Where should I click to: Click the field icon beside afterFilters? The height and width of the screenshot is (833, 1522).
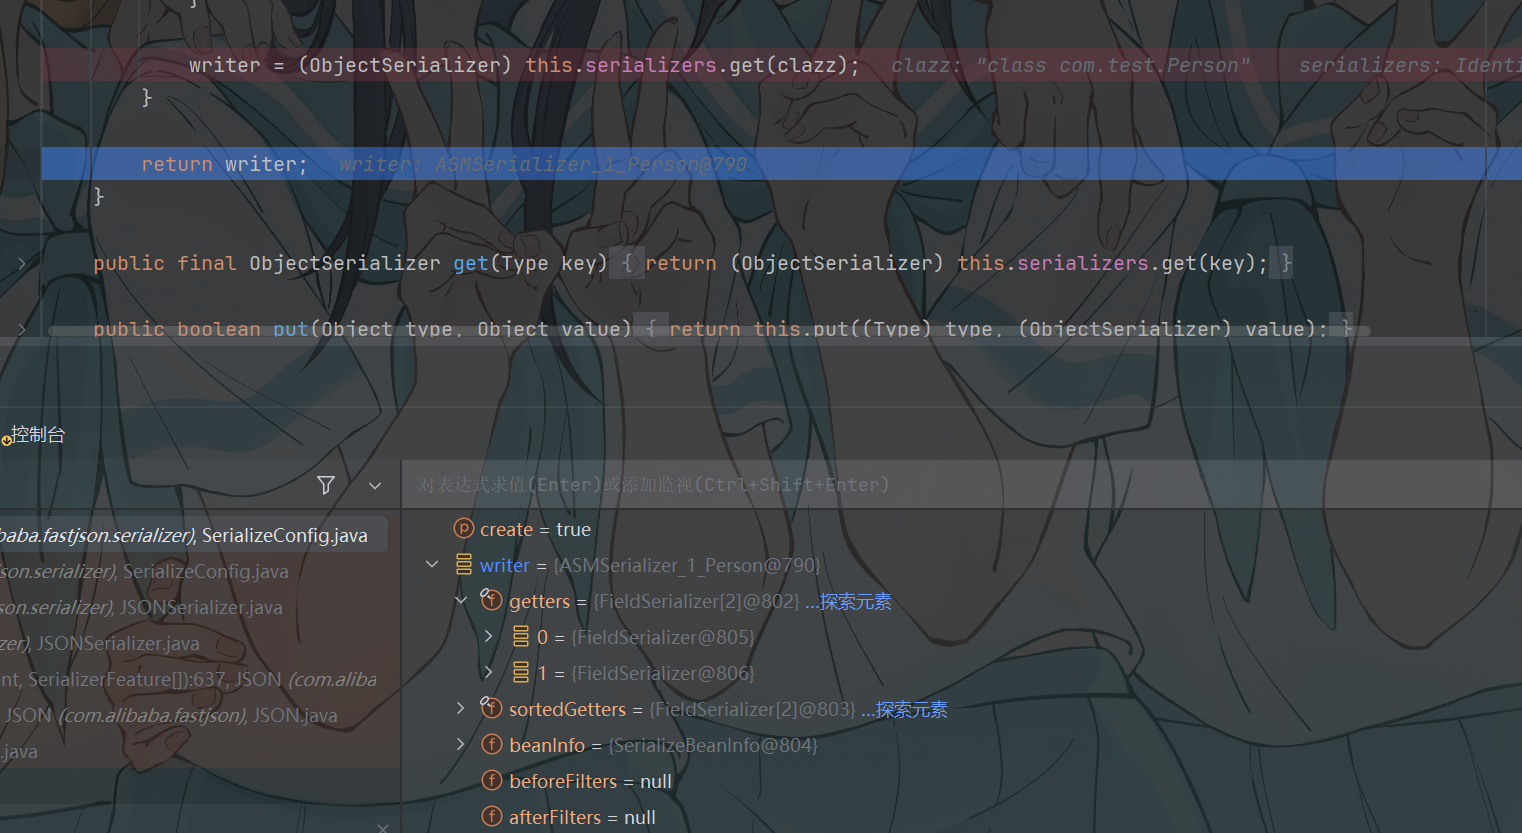(x=491, y=817)
